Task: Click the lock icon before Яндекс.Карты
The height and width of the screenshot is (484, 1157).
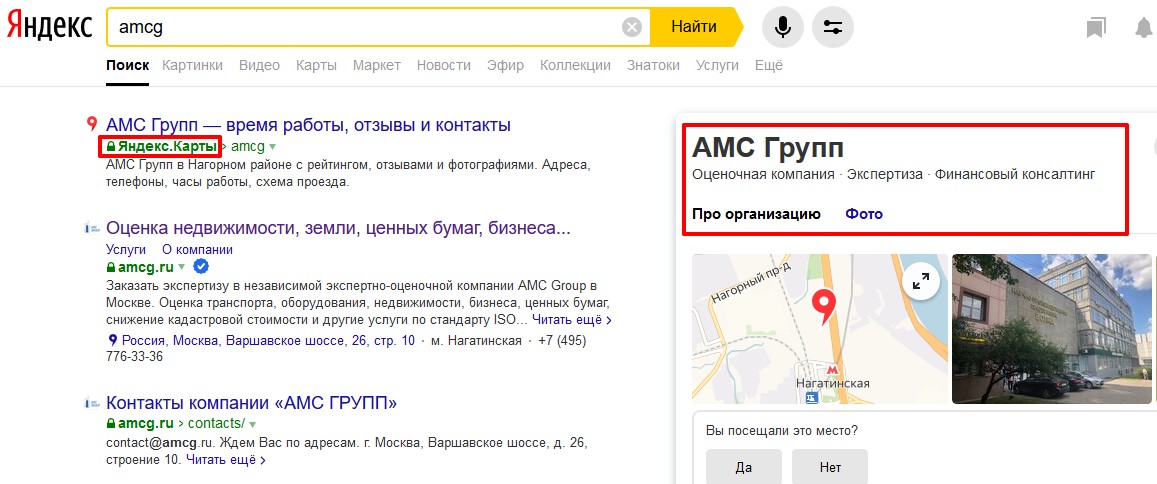Action: [x=111, y=146]
